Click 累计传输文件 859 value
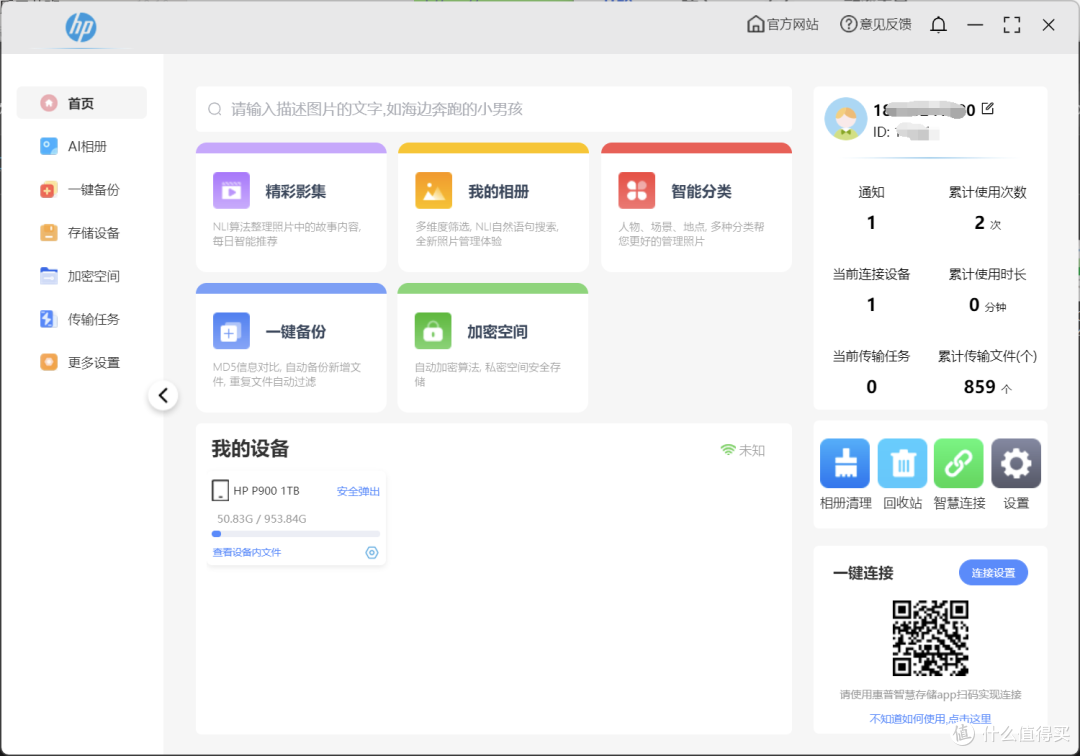Viewport: 1080px width, 756px height. pos(979,387)
